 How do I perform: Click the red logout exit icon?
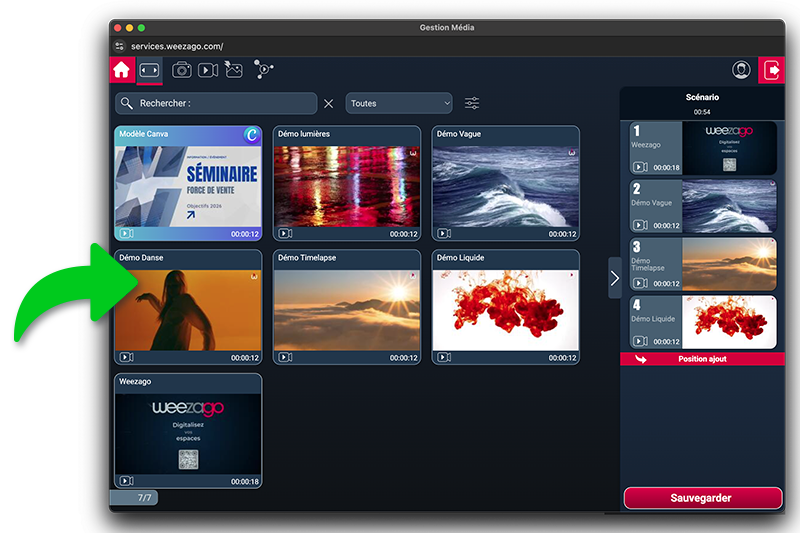(x=772, y=70)
